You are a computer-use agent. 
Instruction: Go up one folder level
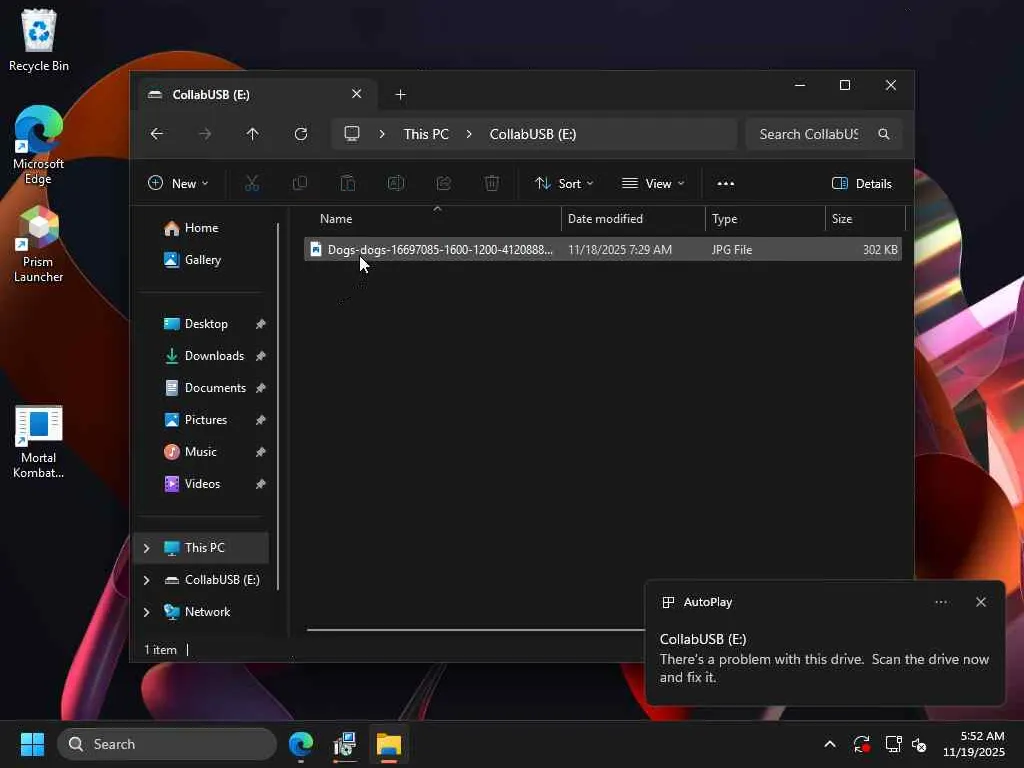(253, 134)
